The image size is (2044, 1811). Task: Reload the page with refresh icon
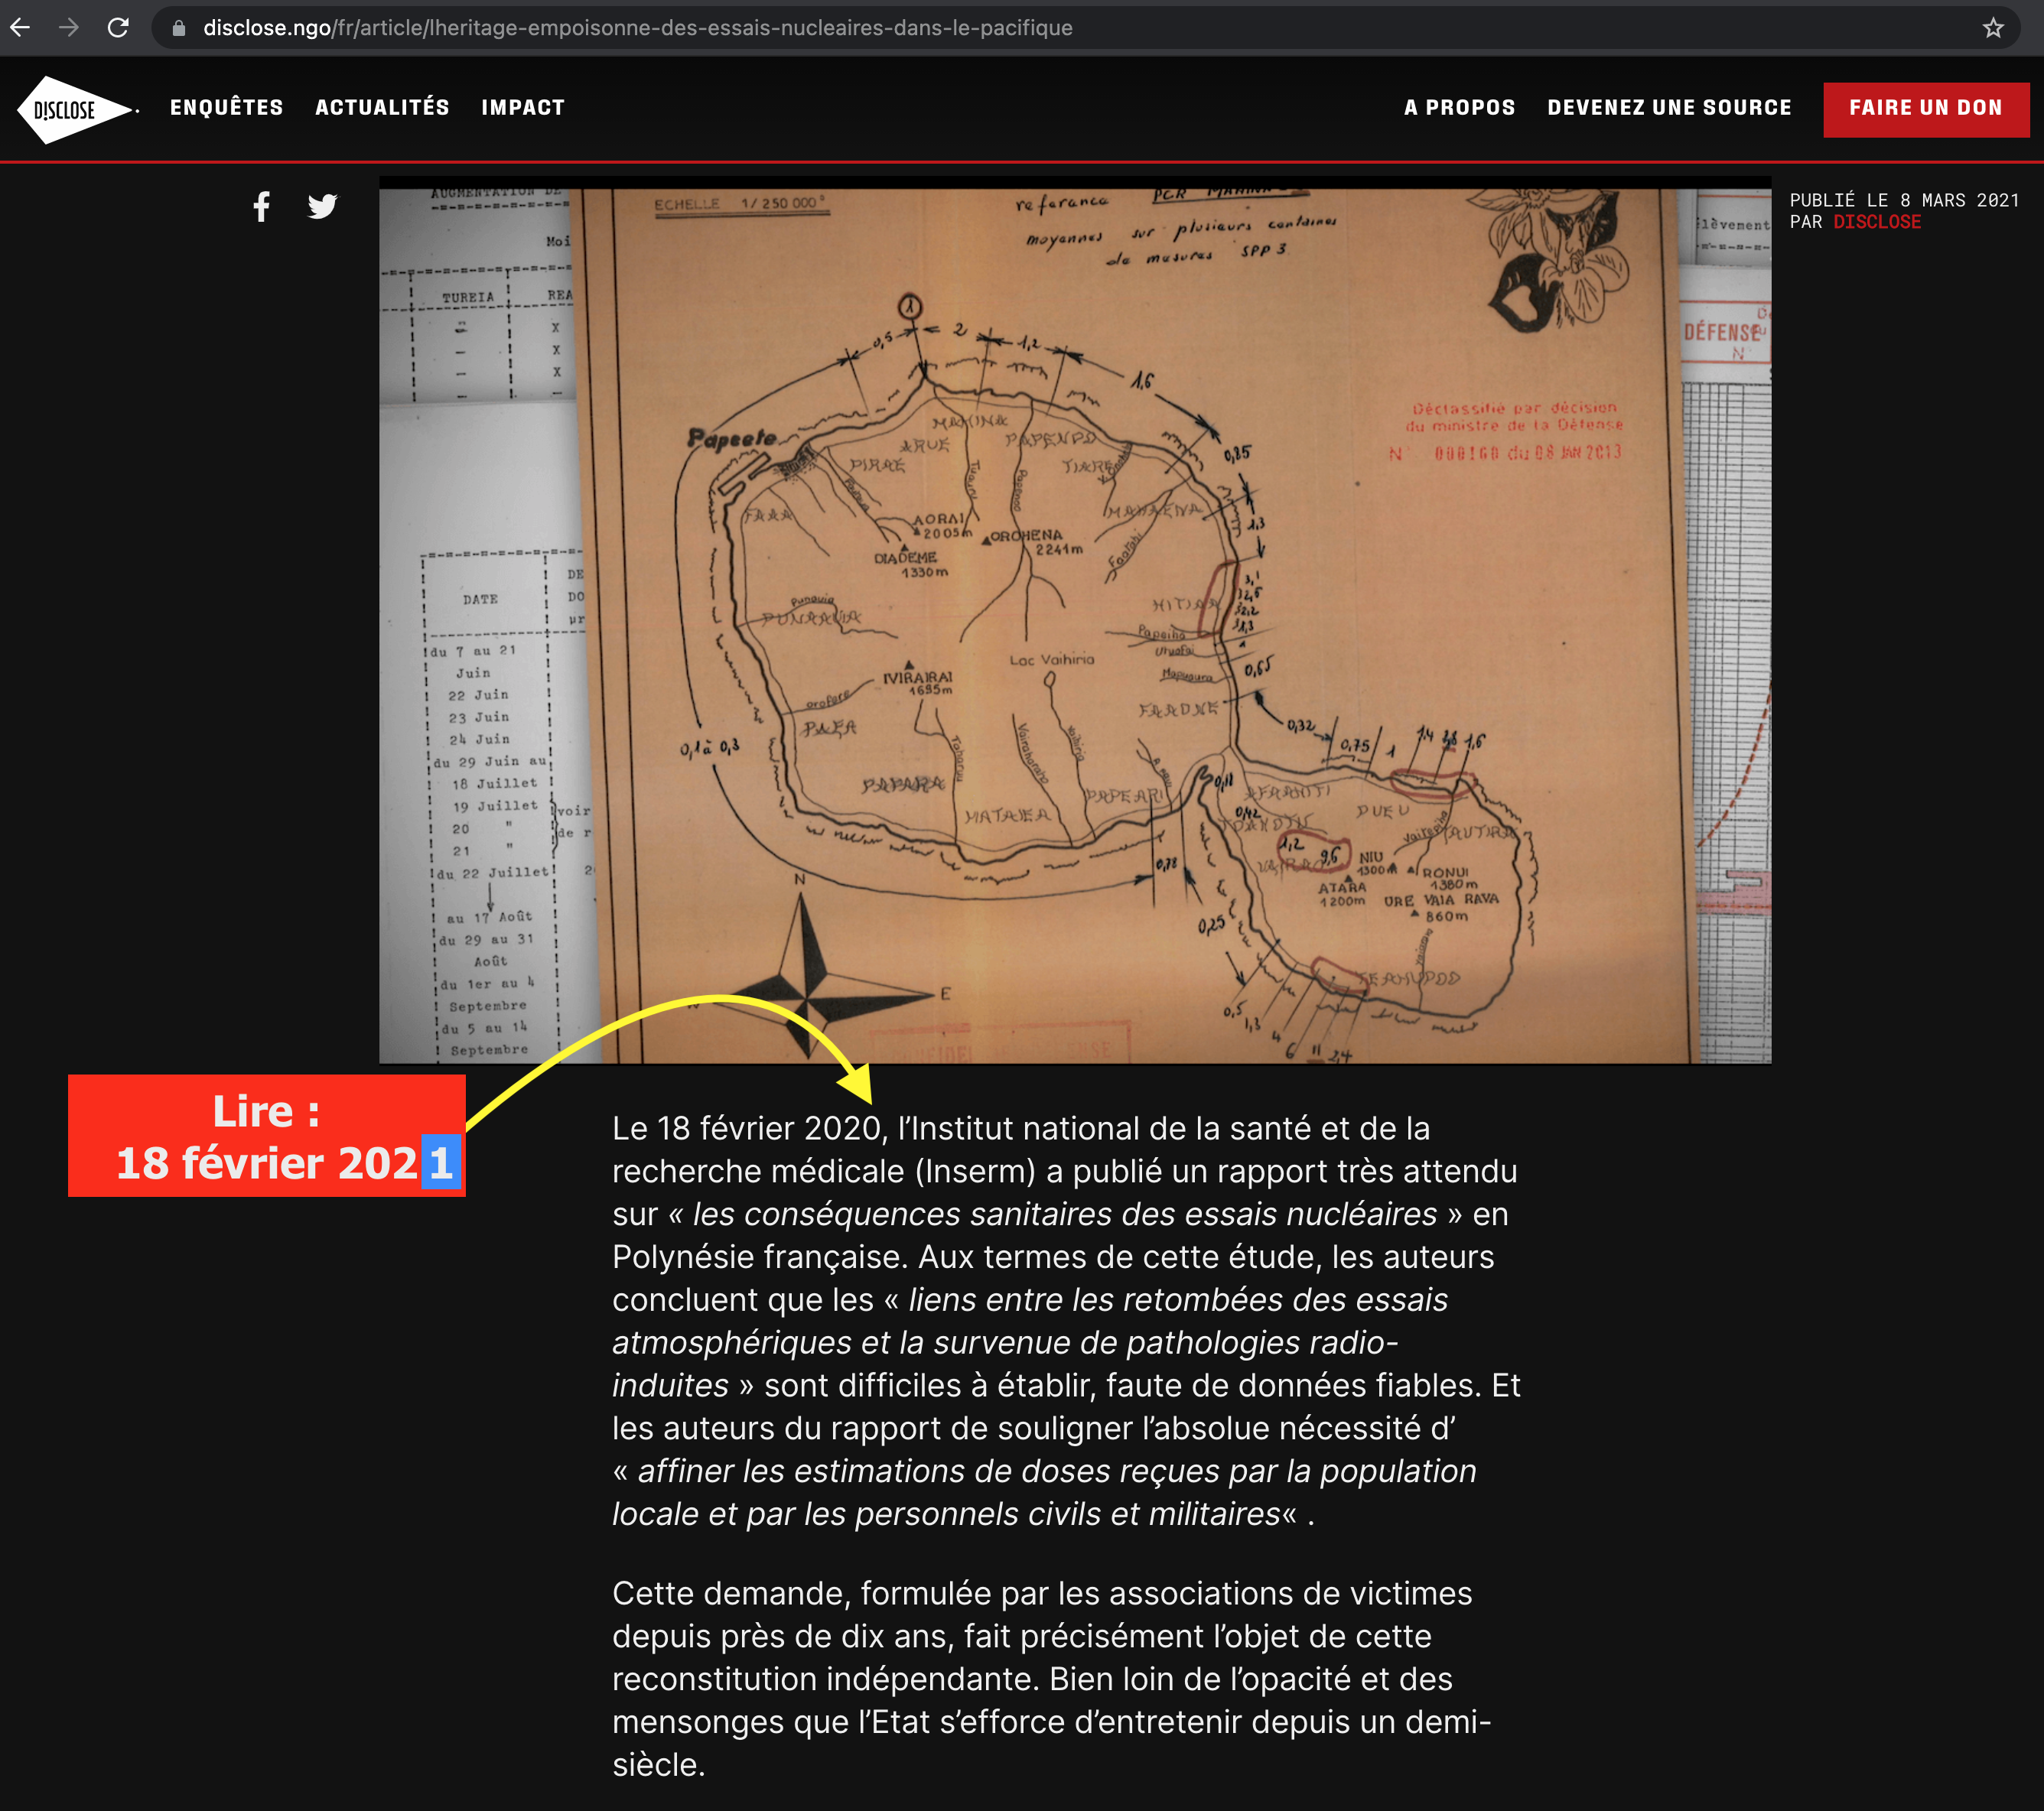tap(118, 28)
